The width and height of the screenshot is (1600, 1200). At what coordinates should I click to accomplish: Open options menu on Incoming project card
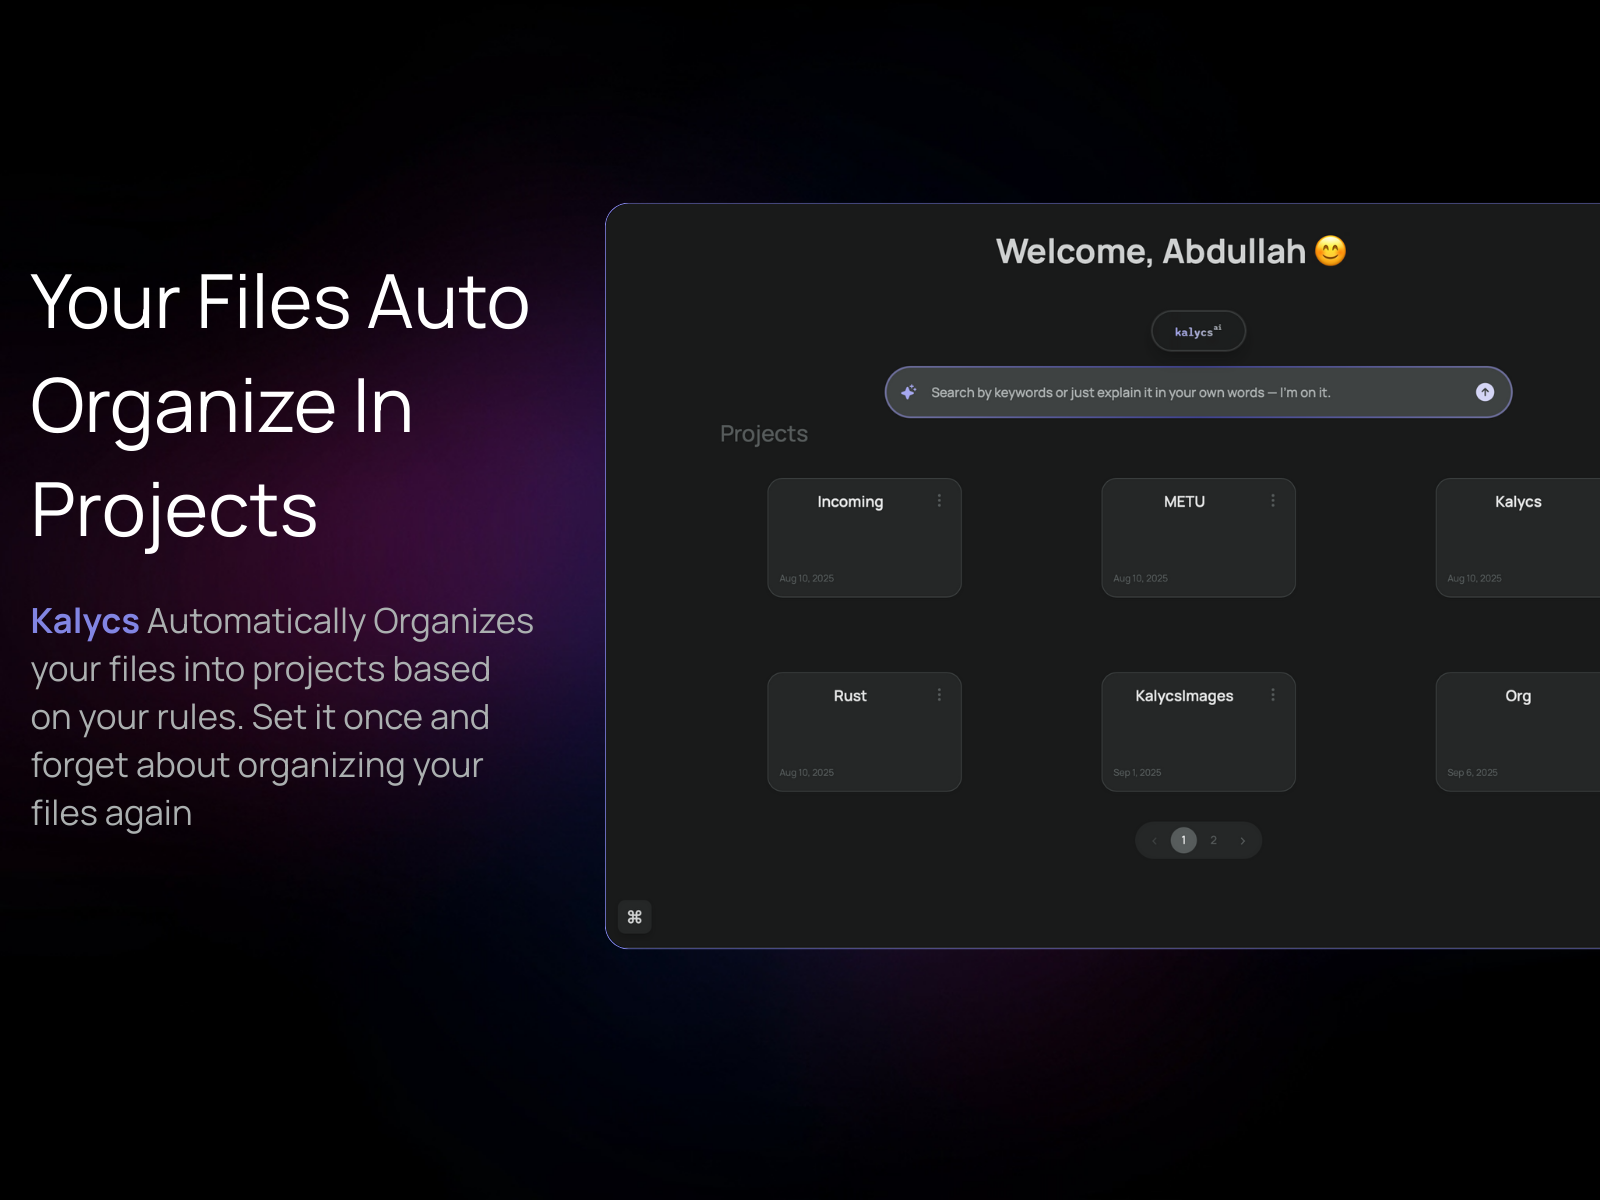click(x=939, y=501)
